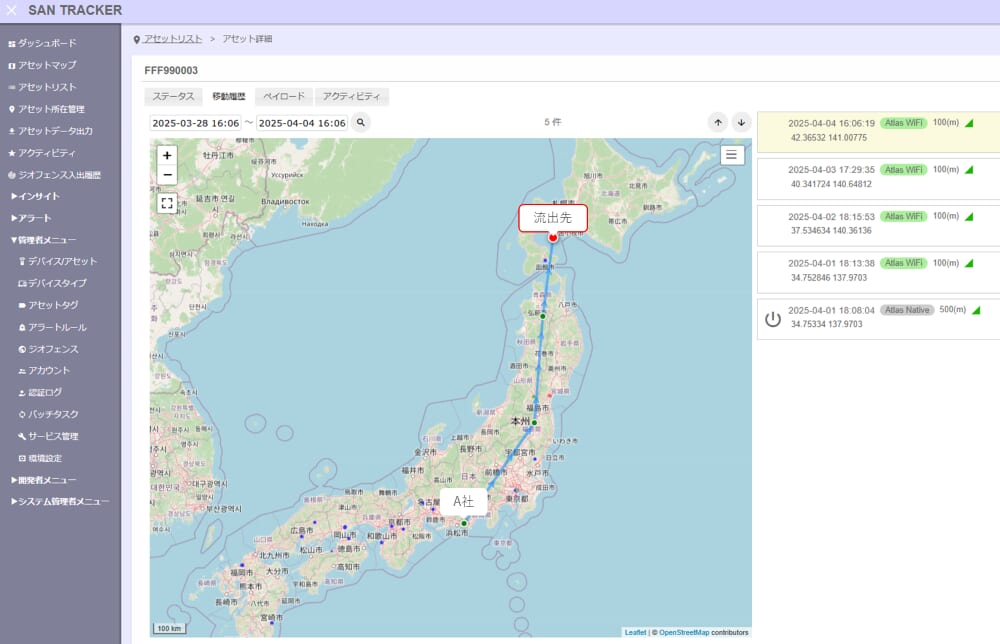Zoom in on the map

tap(167, 155)
